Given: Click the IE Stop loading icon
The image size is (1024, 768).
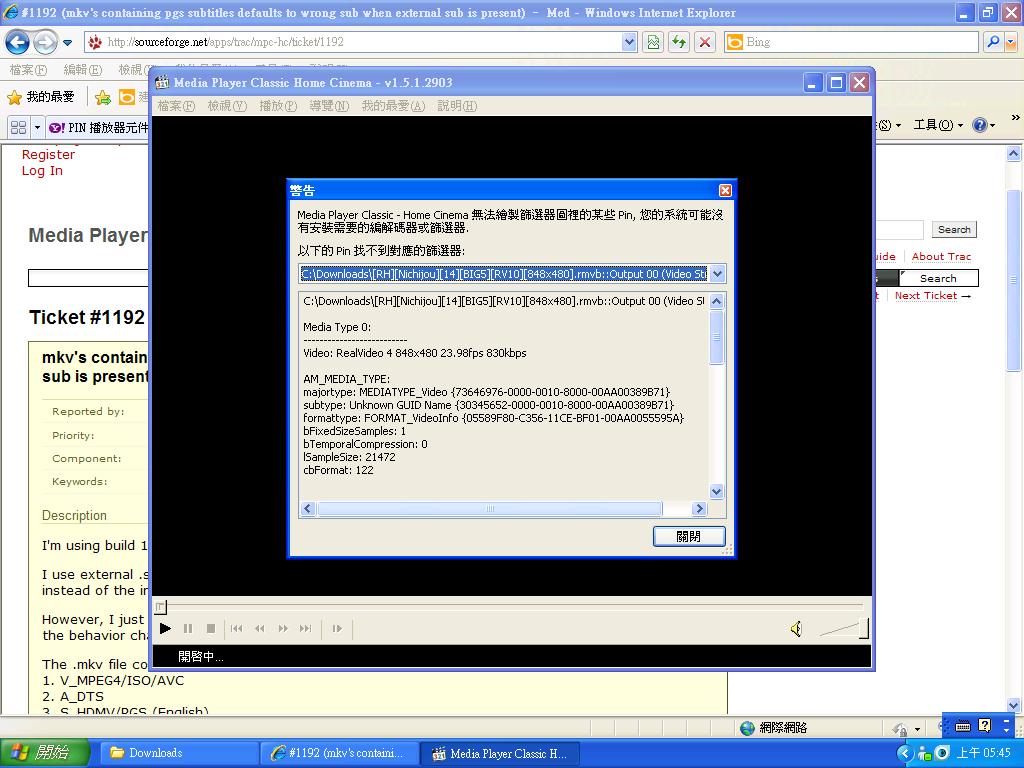Looking at the screenshot, I should click(x=705, y=42).
